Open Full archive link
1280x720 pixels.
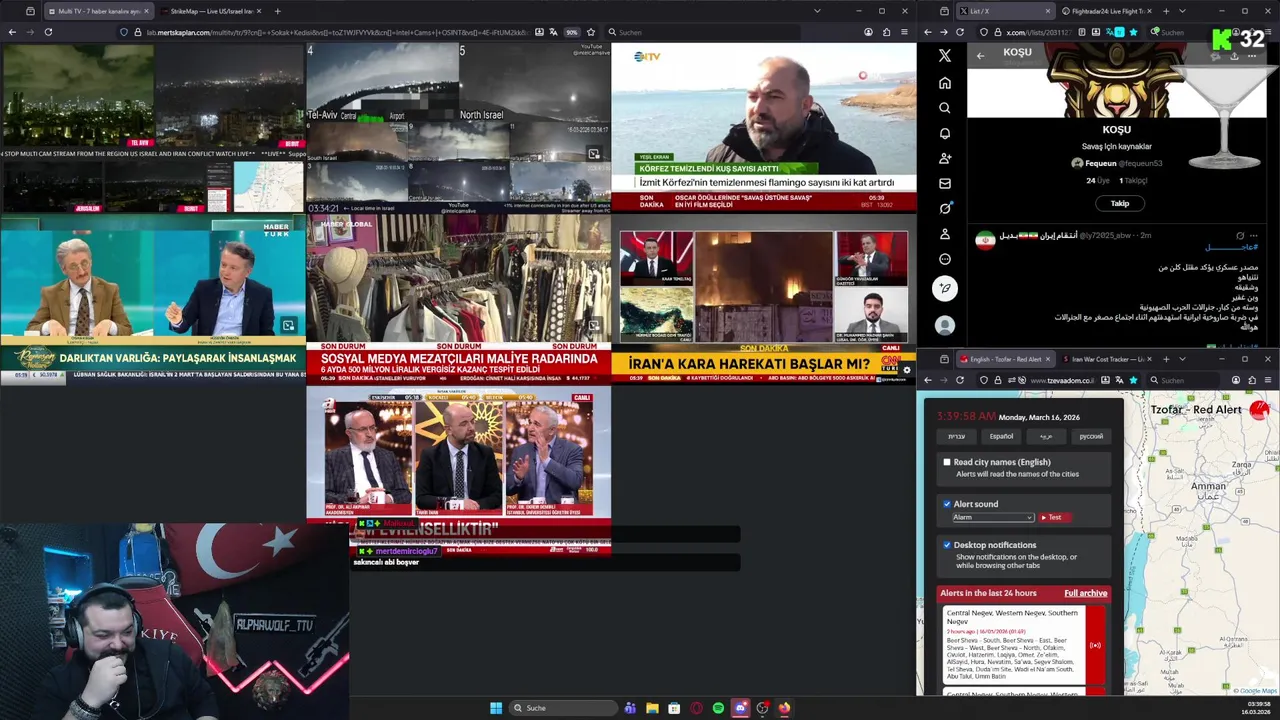(1085, 593)
